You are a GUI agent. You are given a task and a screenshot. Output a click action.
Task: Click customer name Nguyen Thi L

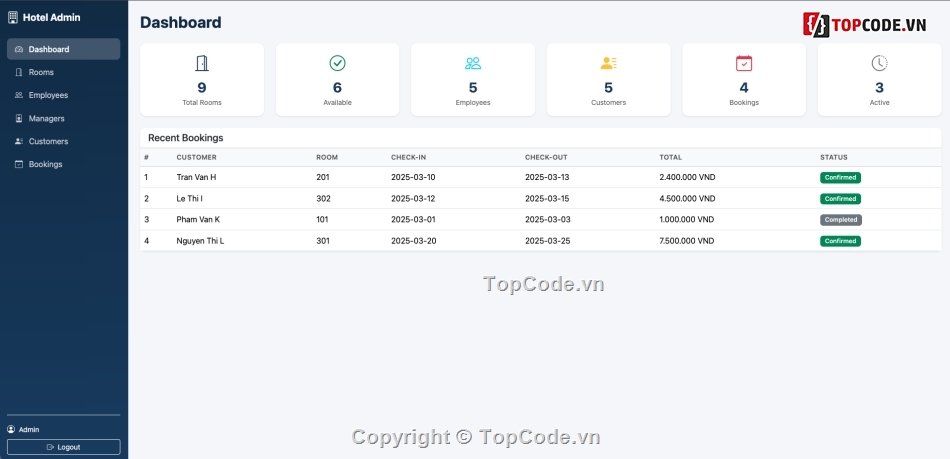click(201, 241)
